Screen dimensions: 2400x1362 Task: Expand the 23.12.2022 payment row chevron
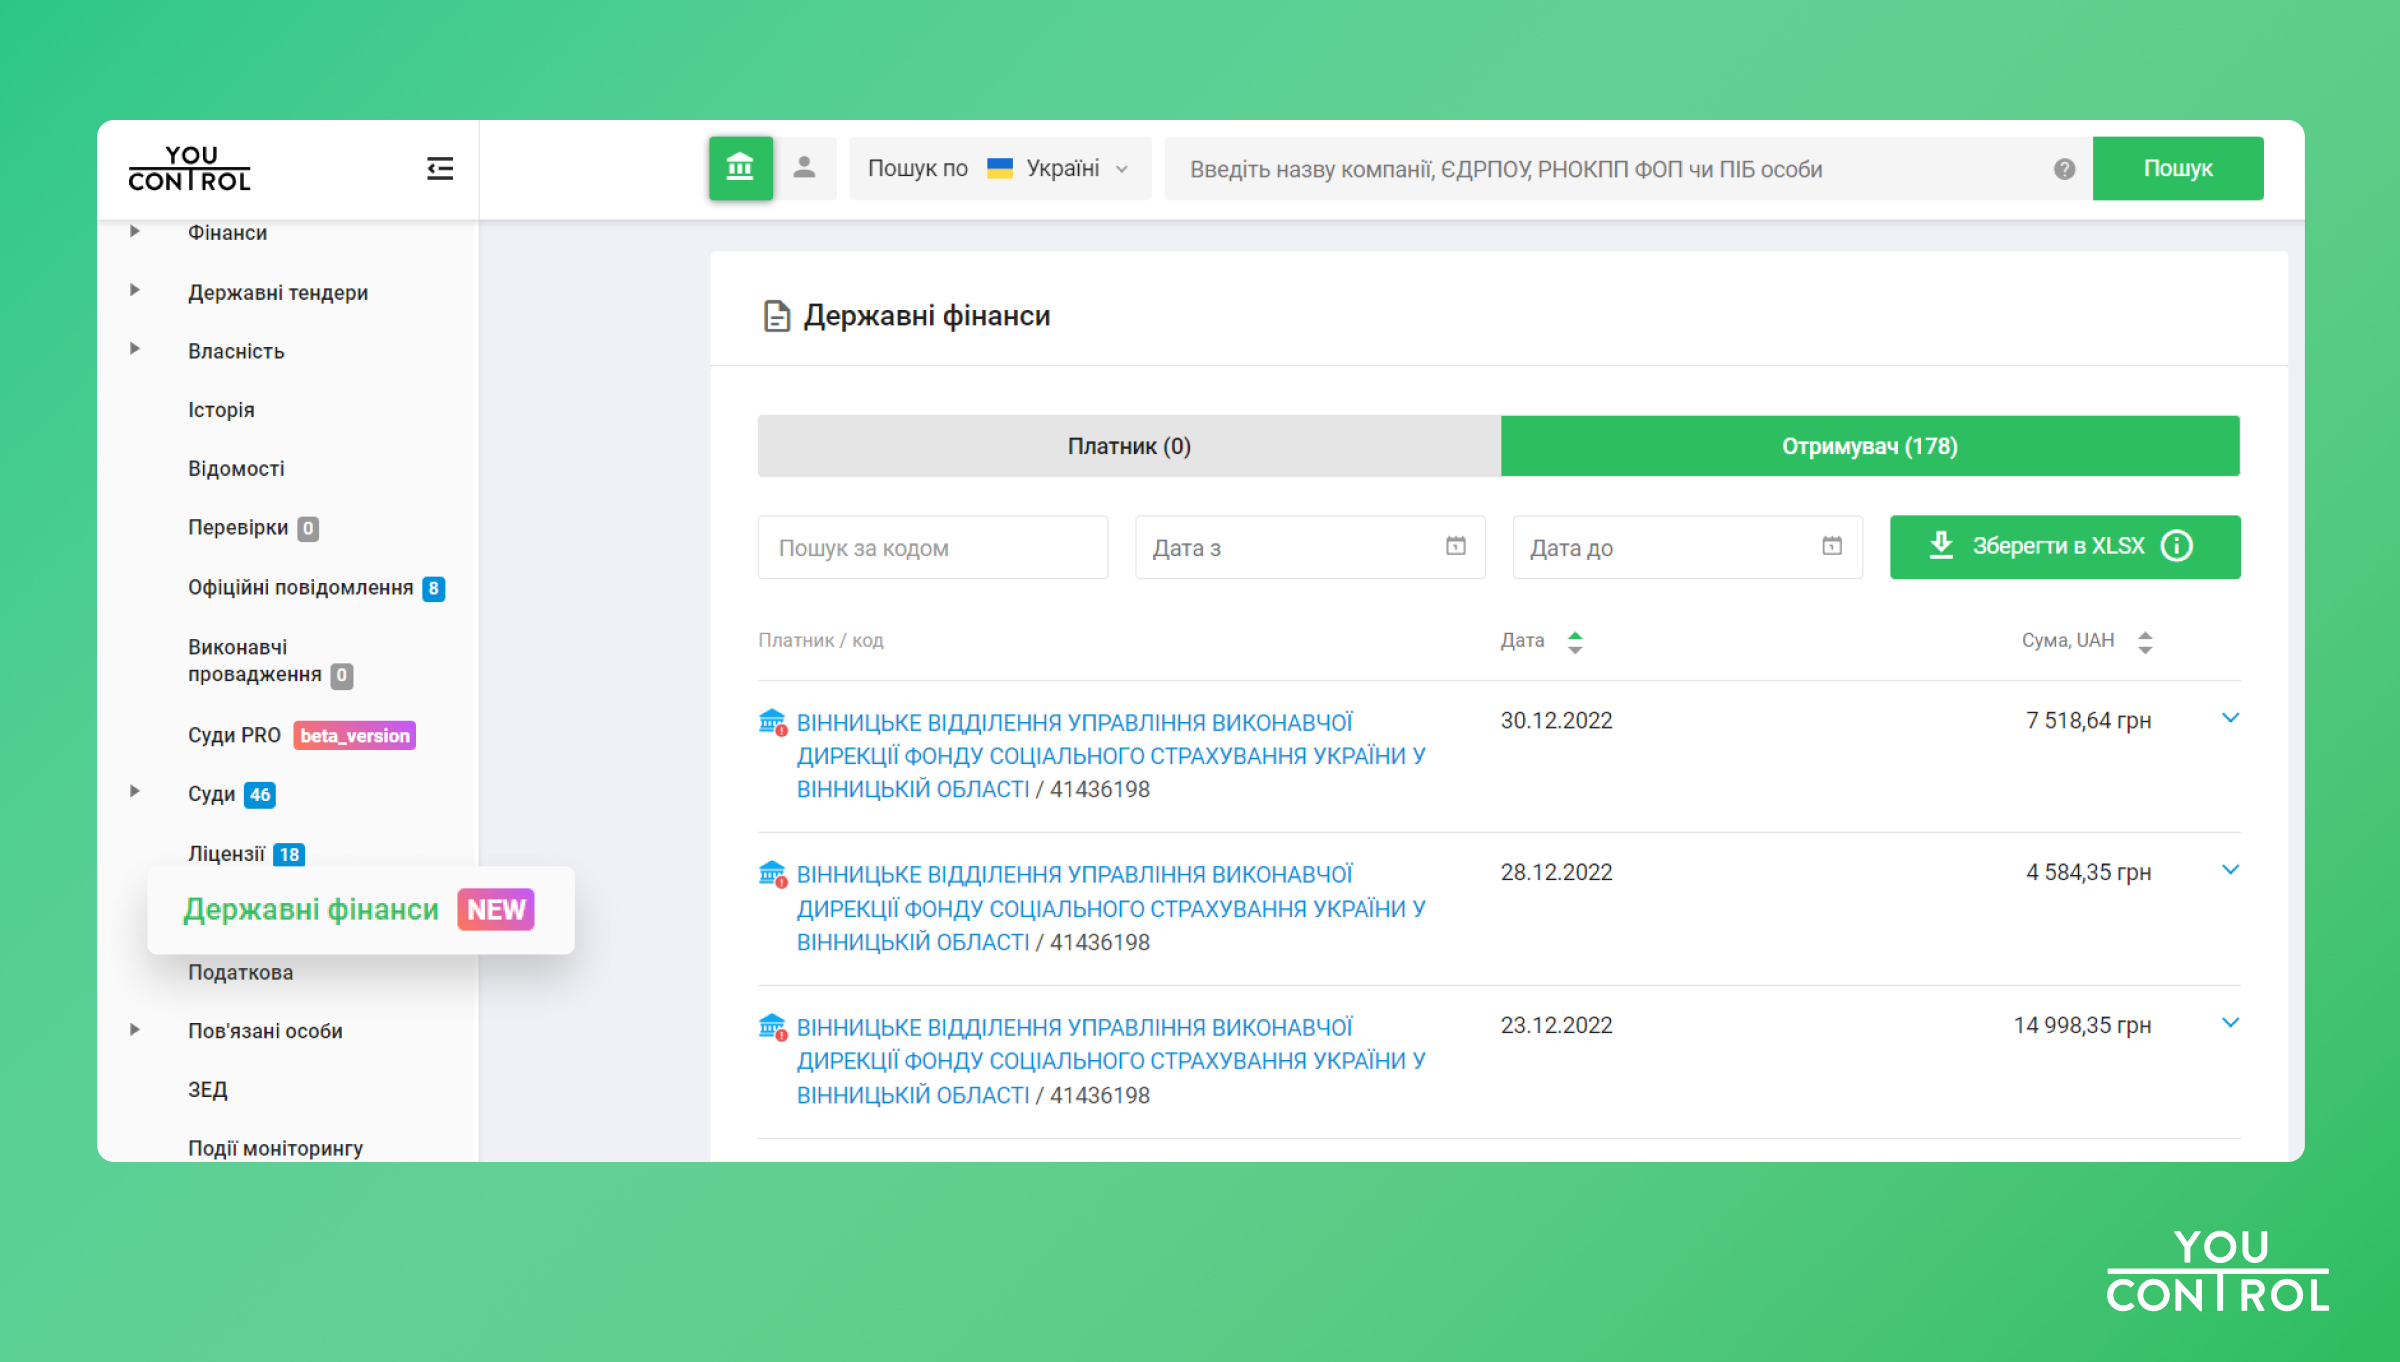coord(2230,1023)
